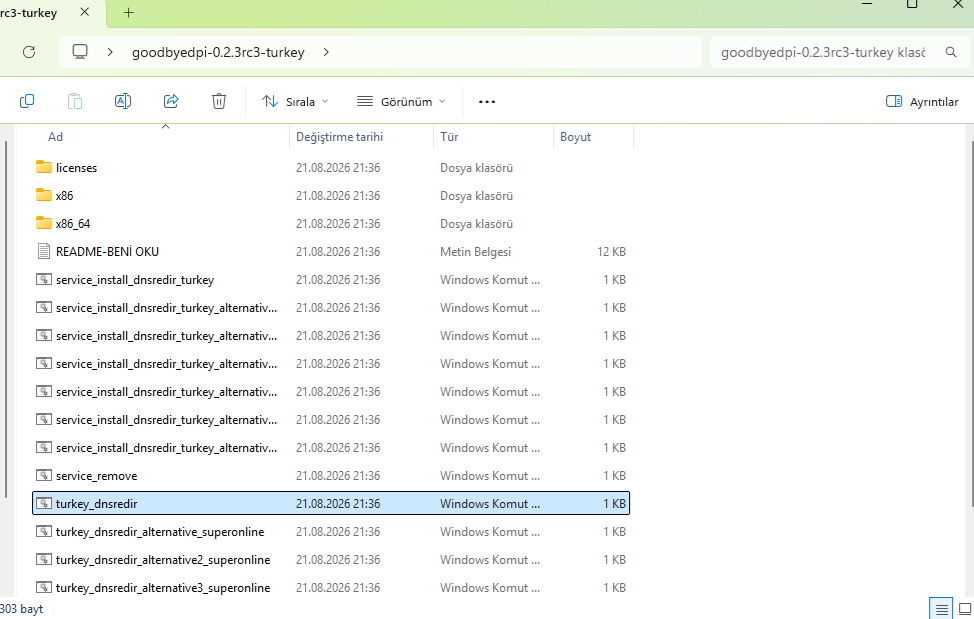Switch to large thumbnails view in the status bar
The image size is (974, 619).
click(x=965, y=609)
